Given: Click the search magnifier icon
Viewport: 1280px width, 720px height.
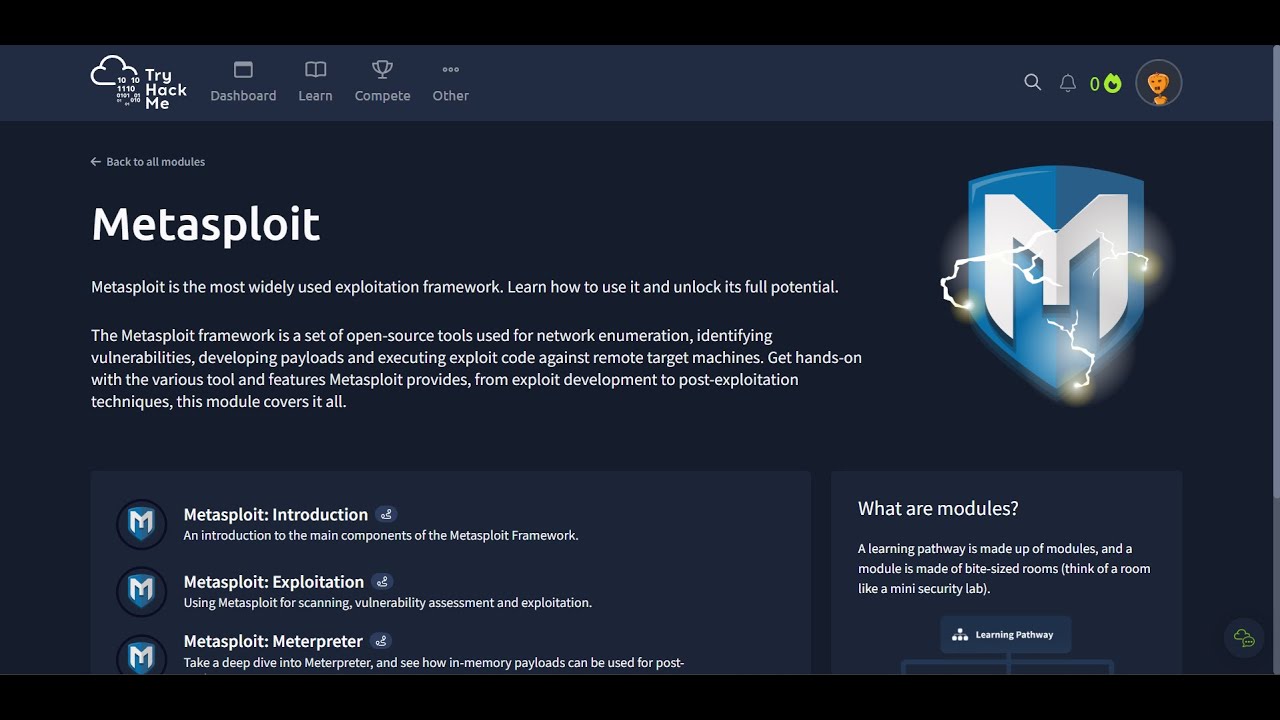Looking at the screenshot, I should [1033, 82].
